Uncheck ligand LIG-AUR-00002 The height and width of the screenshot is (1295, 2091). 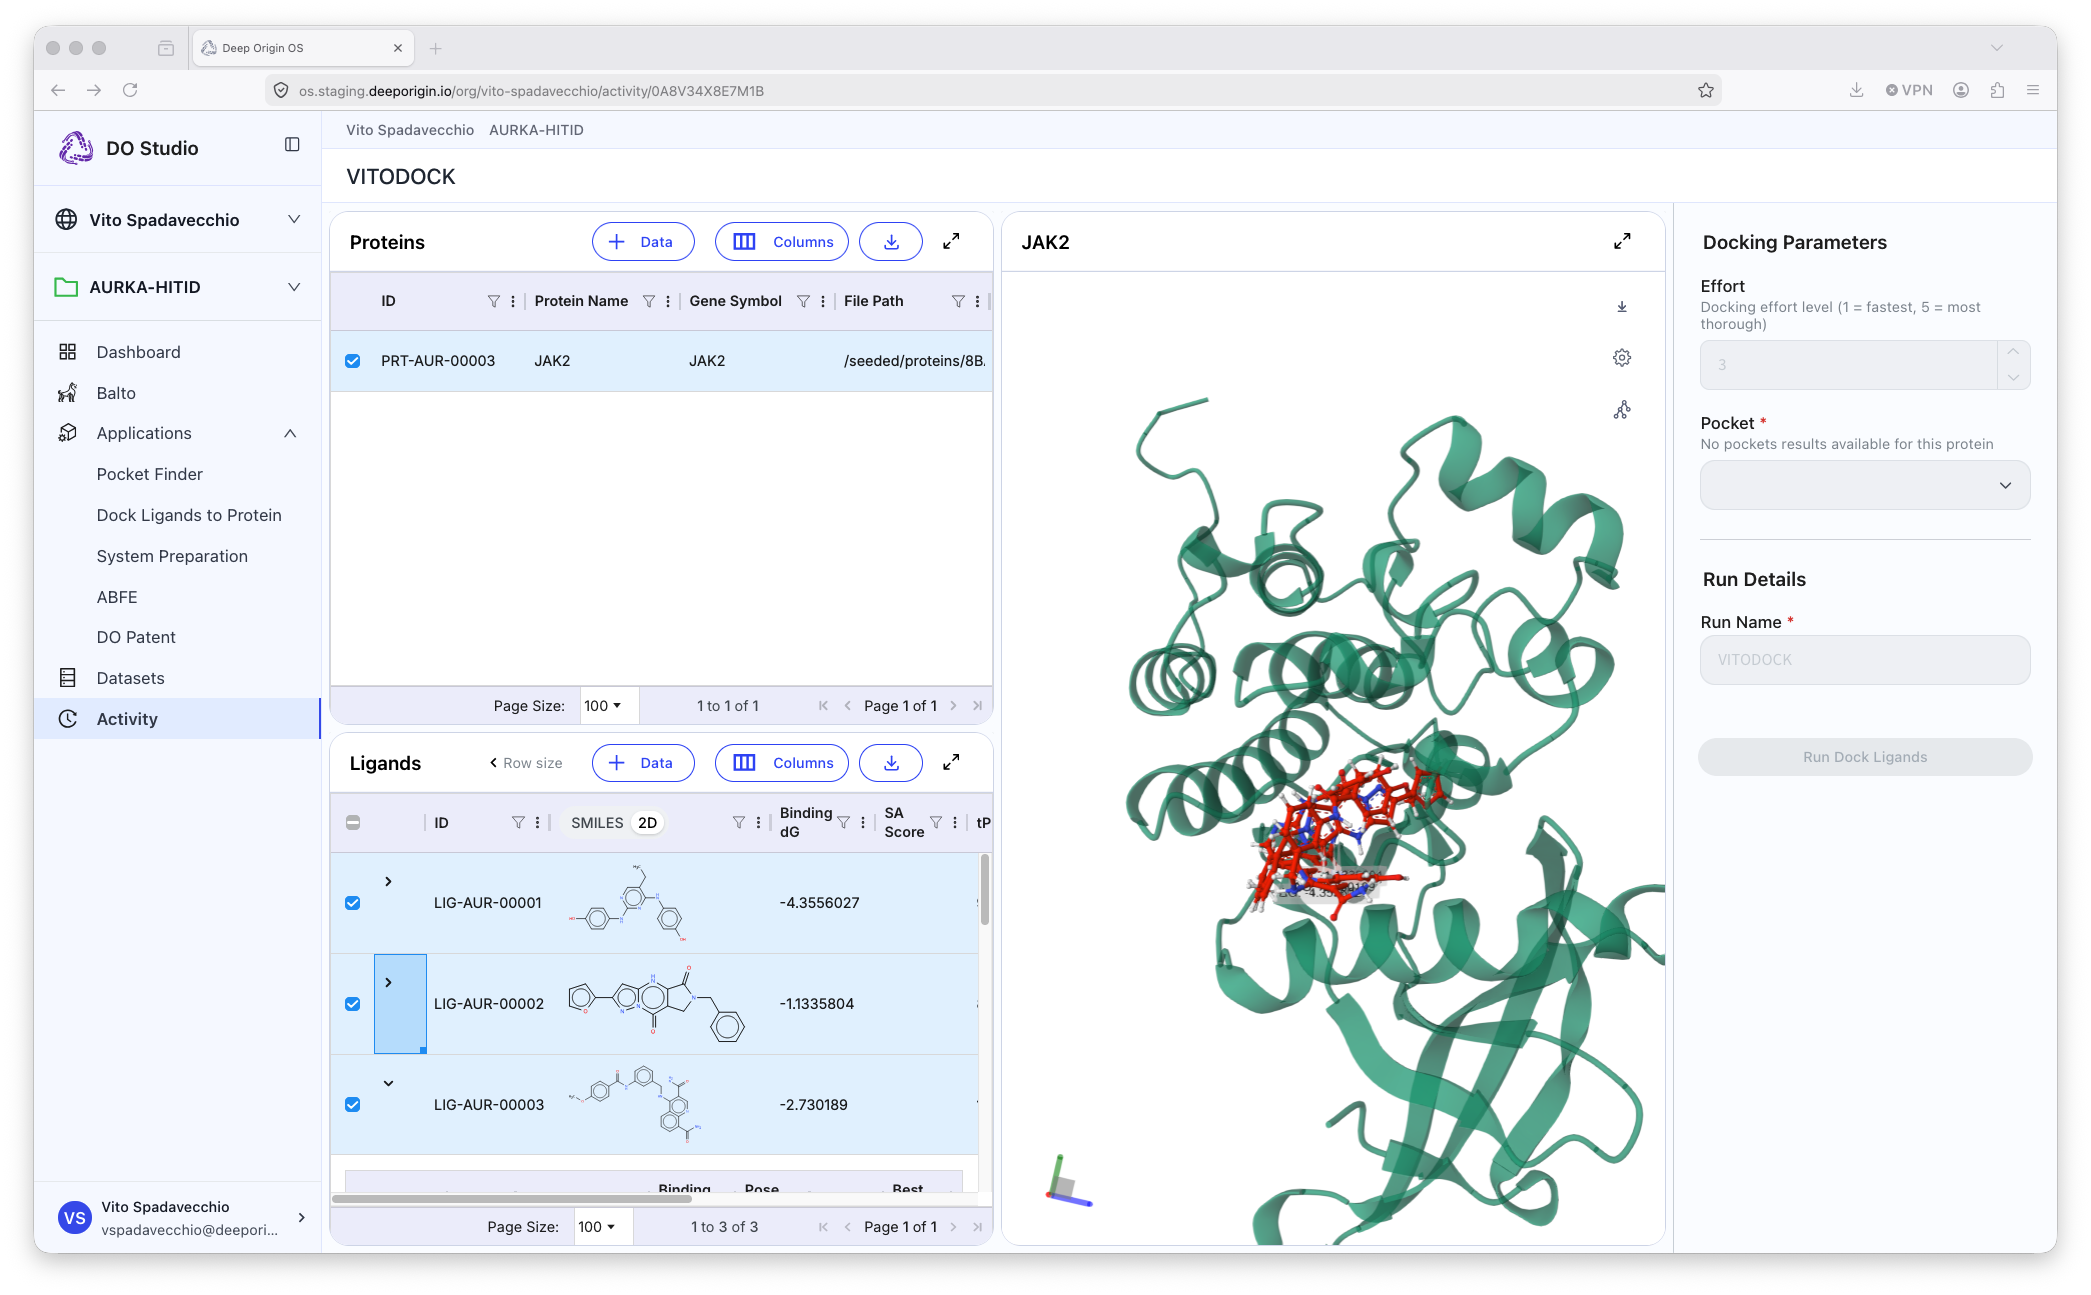(x=353, y=1004)
